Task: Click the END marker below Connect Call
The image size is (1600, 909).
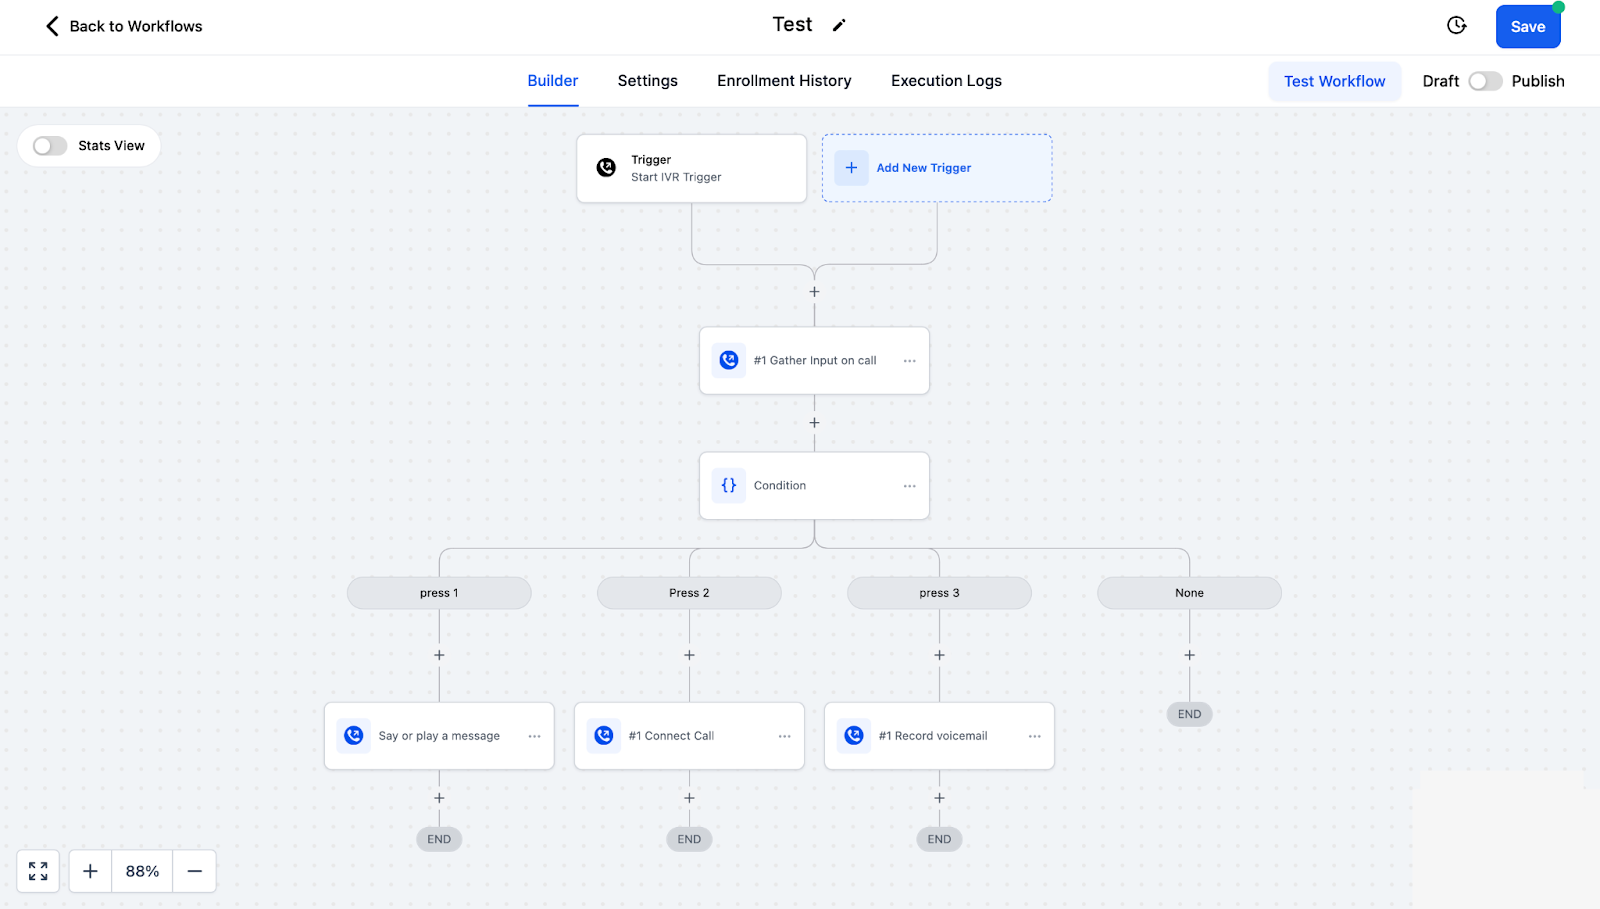Action: click(x=689, y=839)
